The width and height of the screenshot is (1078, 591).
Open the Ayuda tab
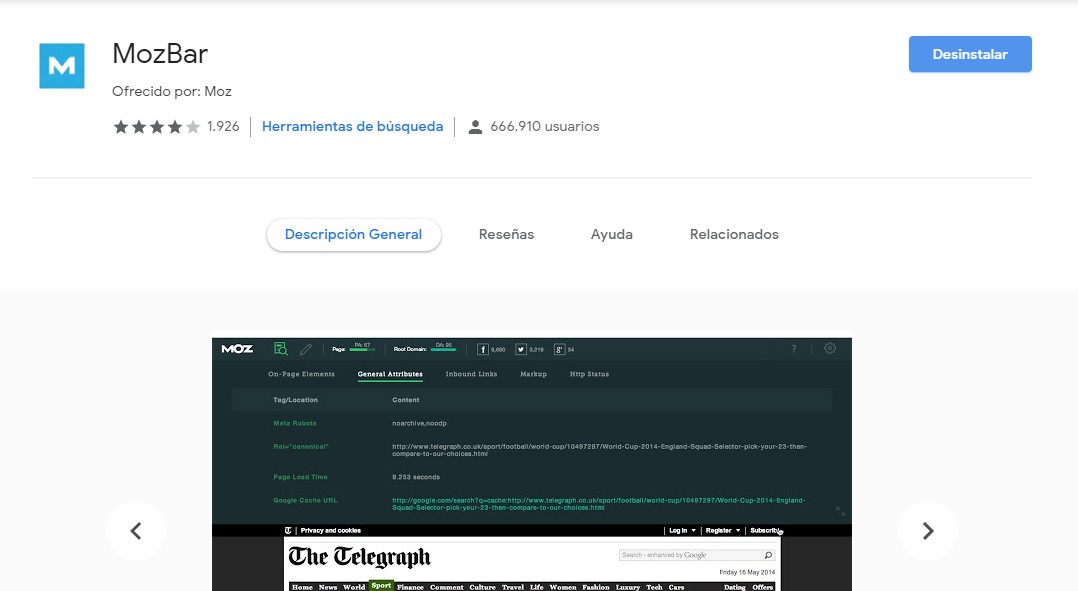click(611, 234)
